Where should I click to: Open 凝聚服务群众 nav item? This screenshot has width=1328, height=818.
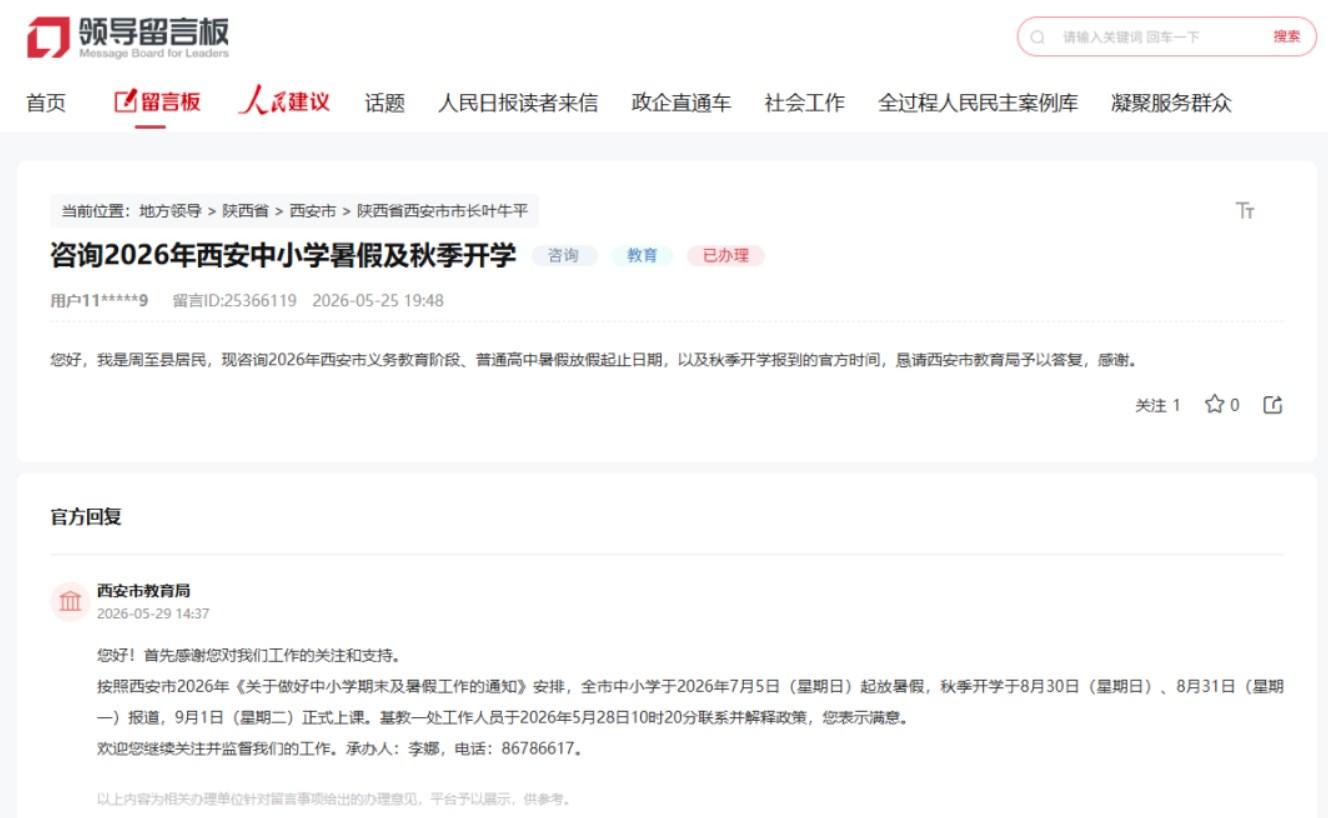coord(1171,103)
